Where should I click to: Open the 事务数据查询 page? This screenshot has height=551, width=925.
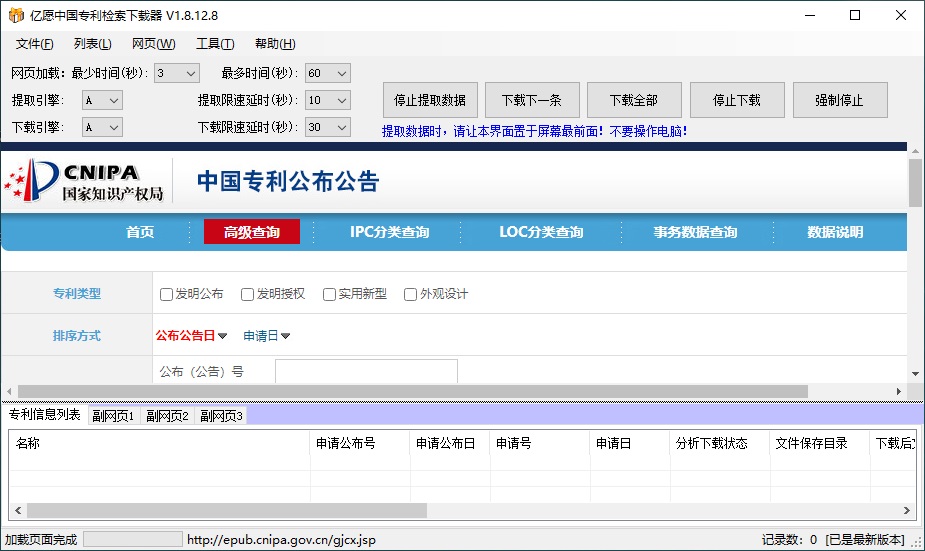695,232
